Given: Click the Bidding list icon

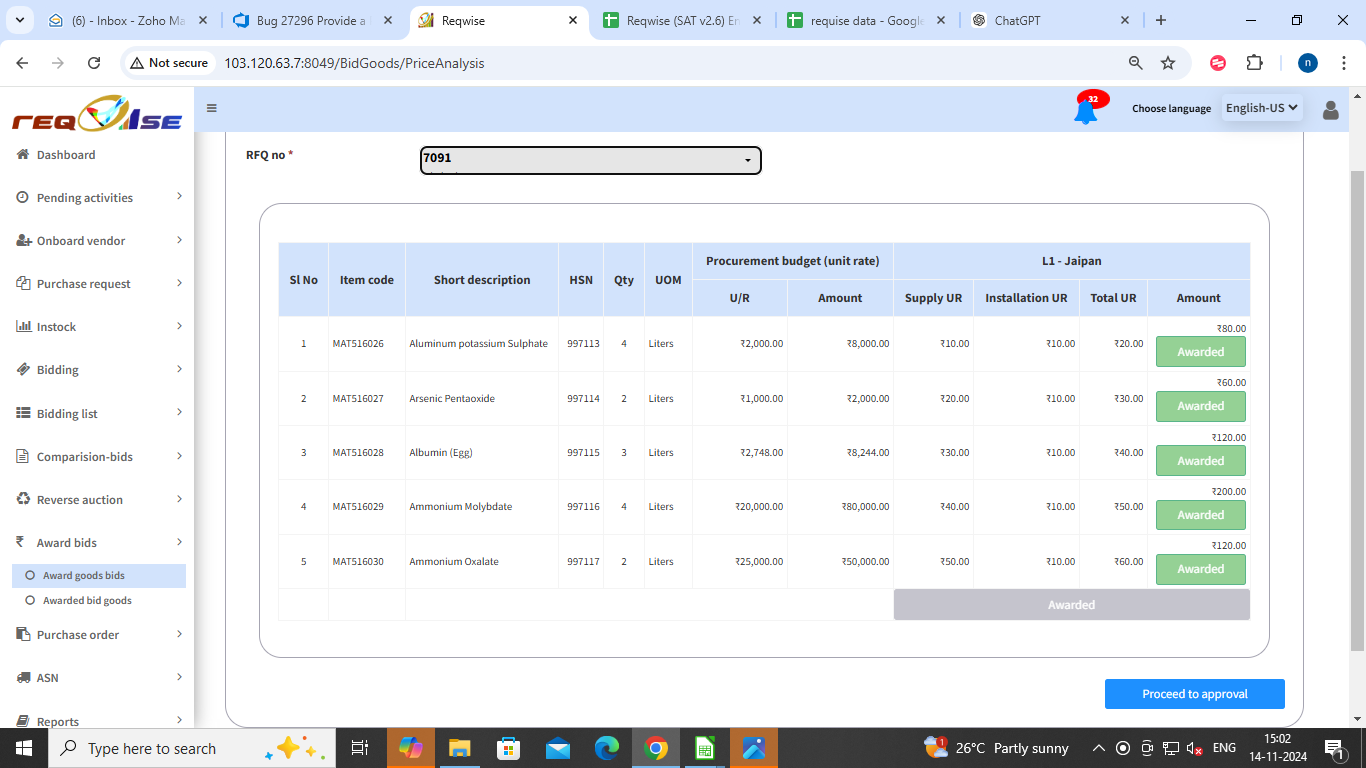Looking at the screenshot, I should click(x=24, y=413).
